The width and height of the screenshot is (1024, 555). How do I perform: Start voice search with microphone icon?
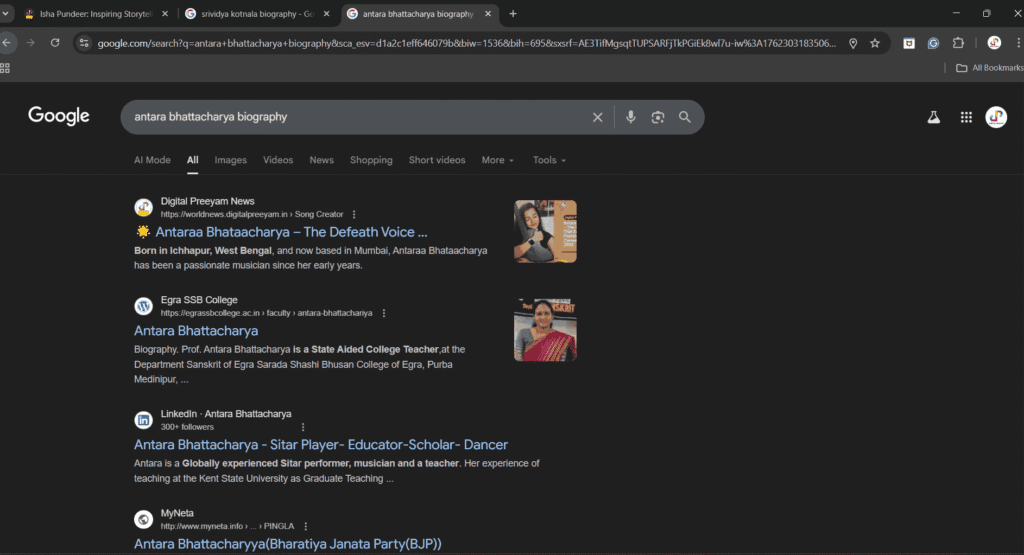click(630, 117)
